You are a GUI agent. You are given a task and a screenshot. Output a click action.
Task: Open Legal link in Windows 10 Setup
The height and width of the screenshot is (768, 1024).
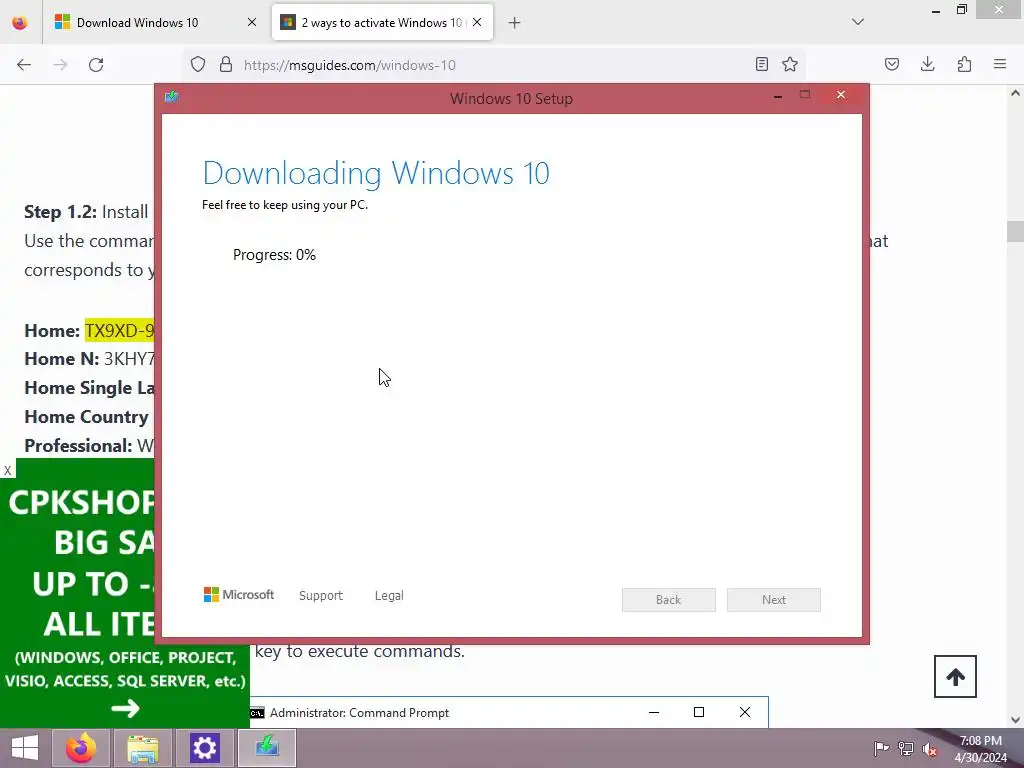(x=389, y=596)
